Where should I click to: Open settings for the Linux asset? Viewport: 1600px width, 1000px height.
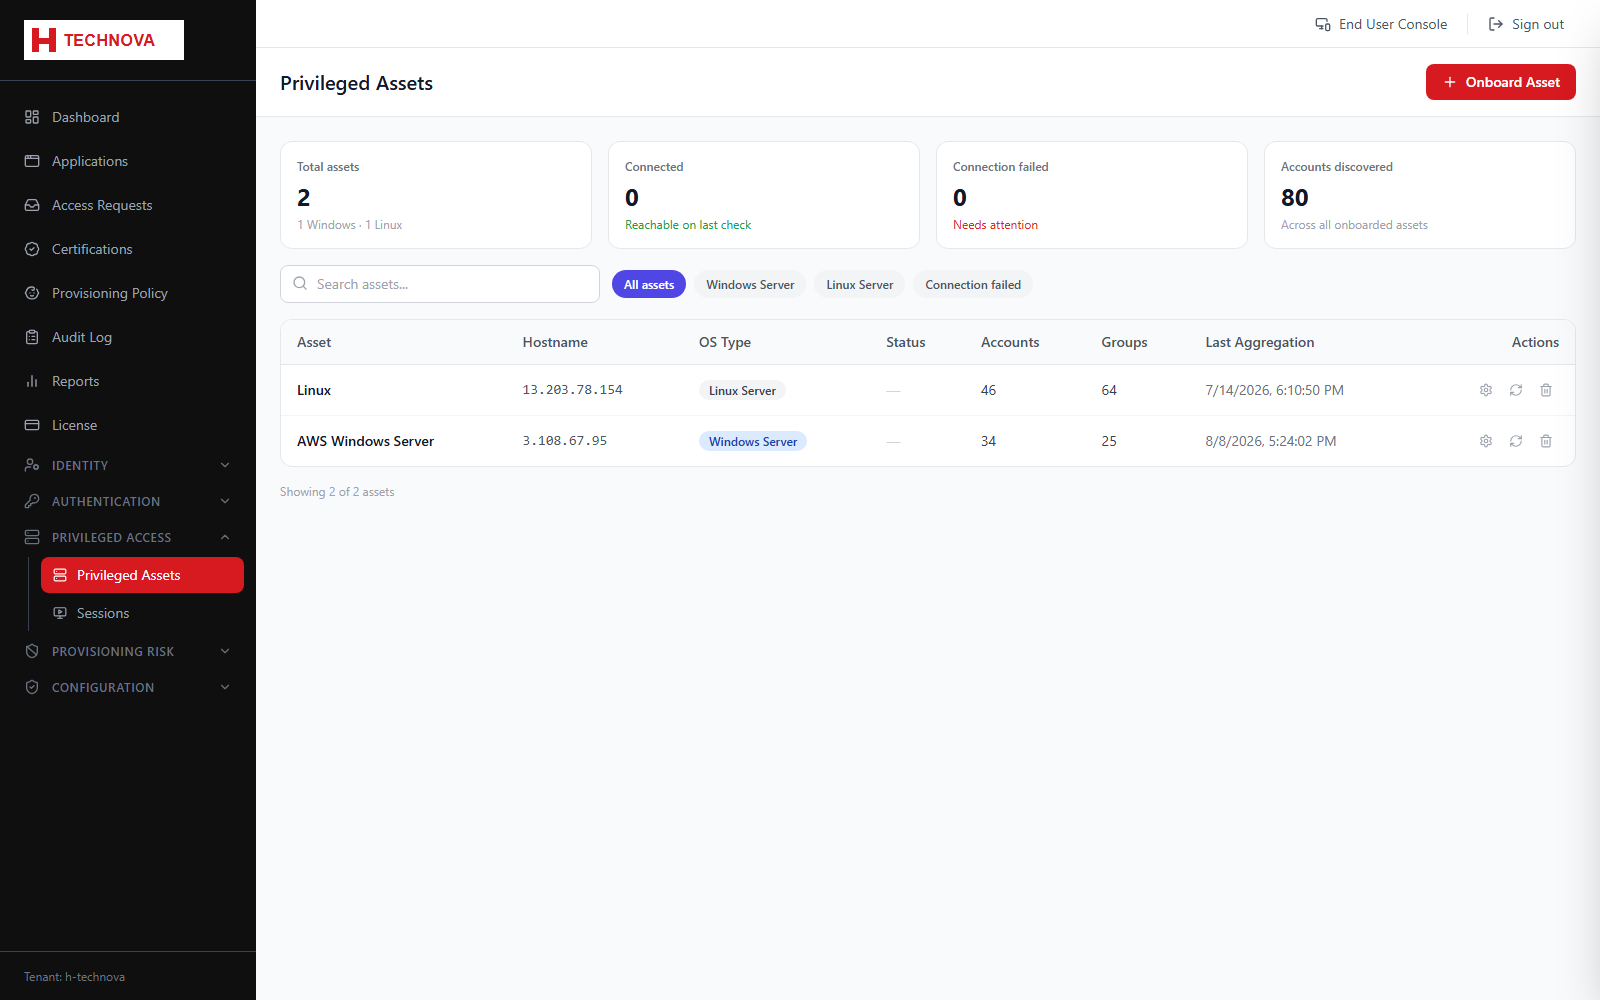pos(1486,390)
